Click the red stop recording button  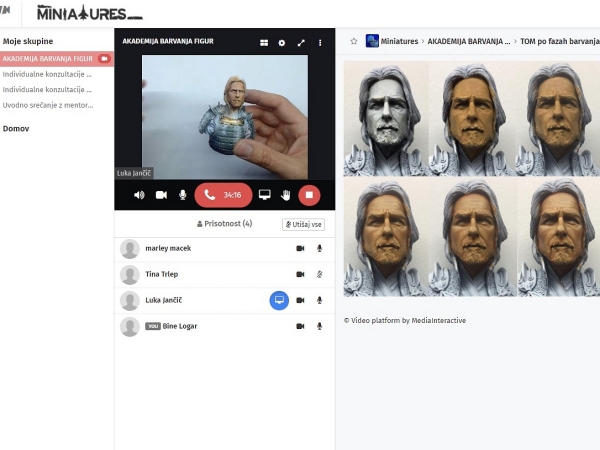click(x=309, y=195)
